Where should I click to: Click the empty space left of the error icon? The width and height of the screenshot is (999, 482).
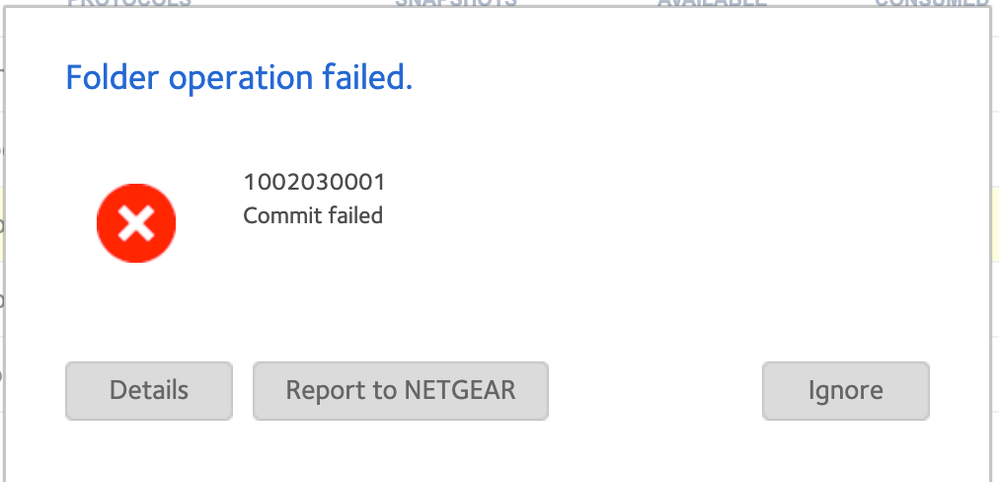click(50, 223)
